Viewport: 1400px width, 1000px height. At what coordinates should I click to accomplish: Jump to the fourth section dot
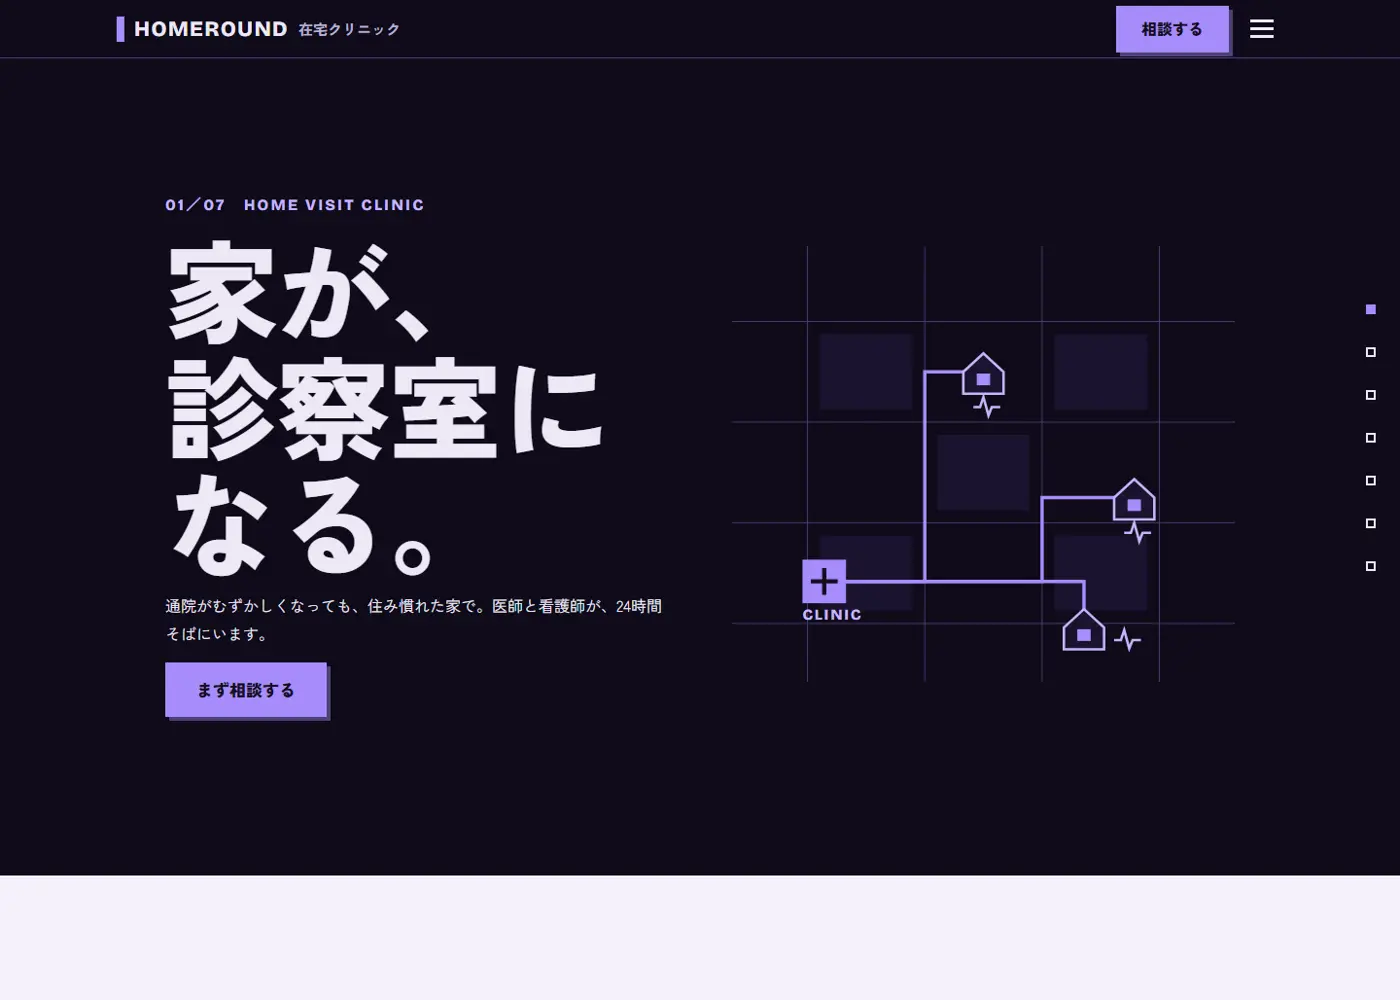click(x=1371, y=438)
